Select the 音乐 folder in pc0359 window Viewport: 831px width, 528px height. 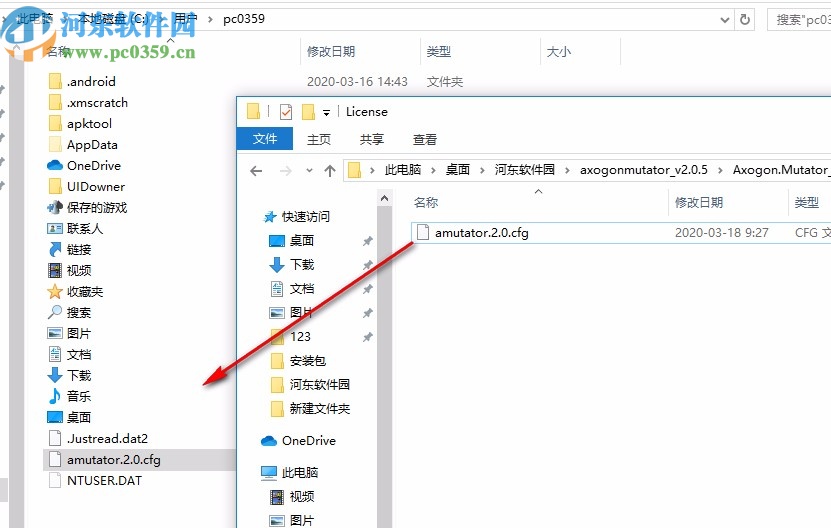pos(78,397)
